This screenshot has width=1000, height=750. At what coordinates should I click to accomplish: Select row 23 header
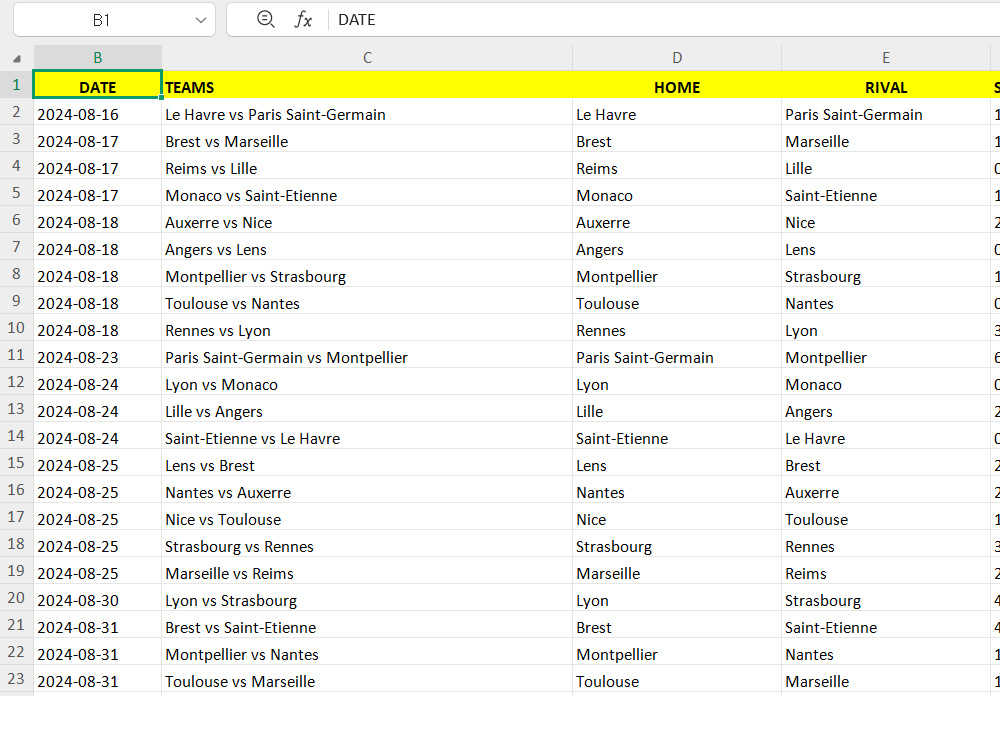click(x=17, y=679)
